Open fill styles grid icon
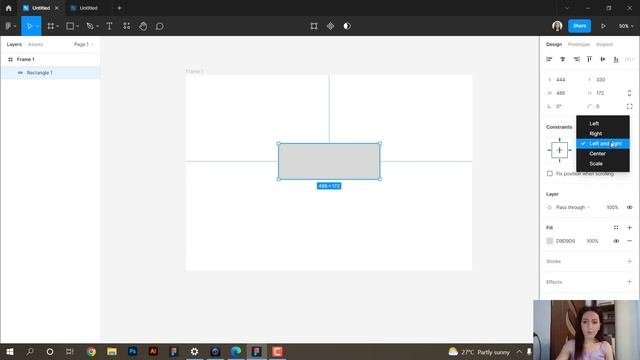640x360 pixels. point(616,227)
